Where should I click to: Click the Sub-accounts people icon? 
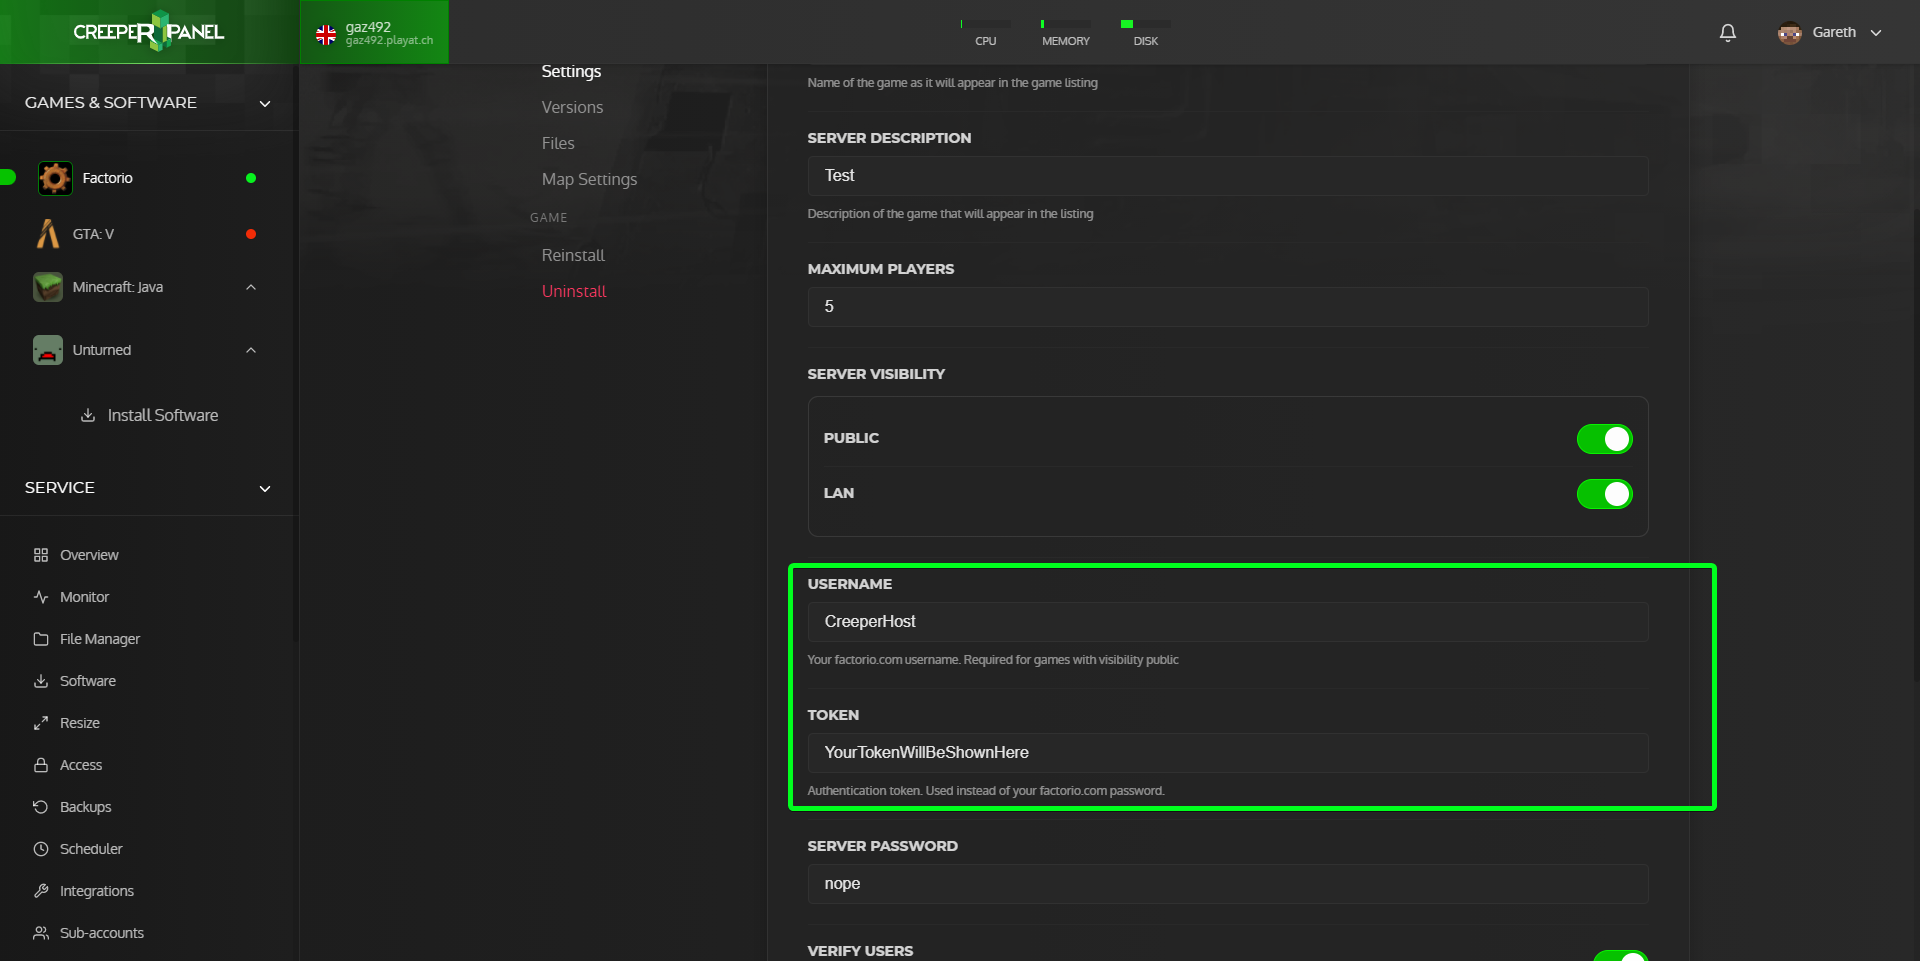click(x=41, y=933)
